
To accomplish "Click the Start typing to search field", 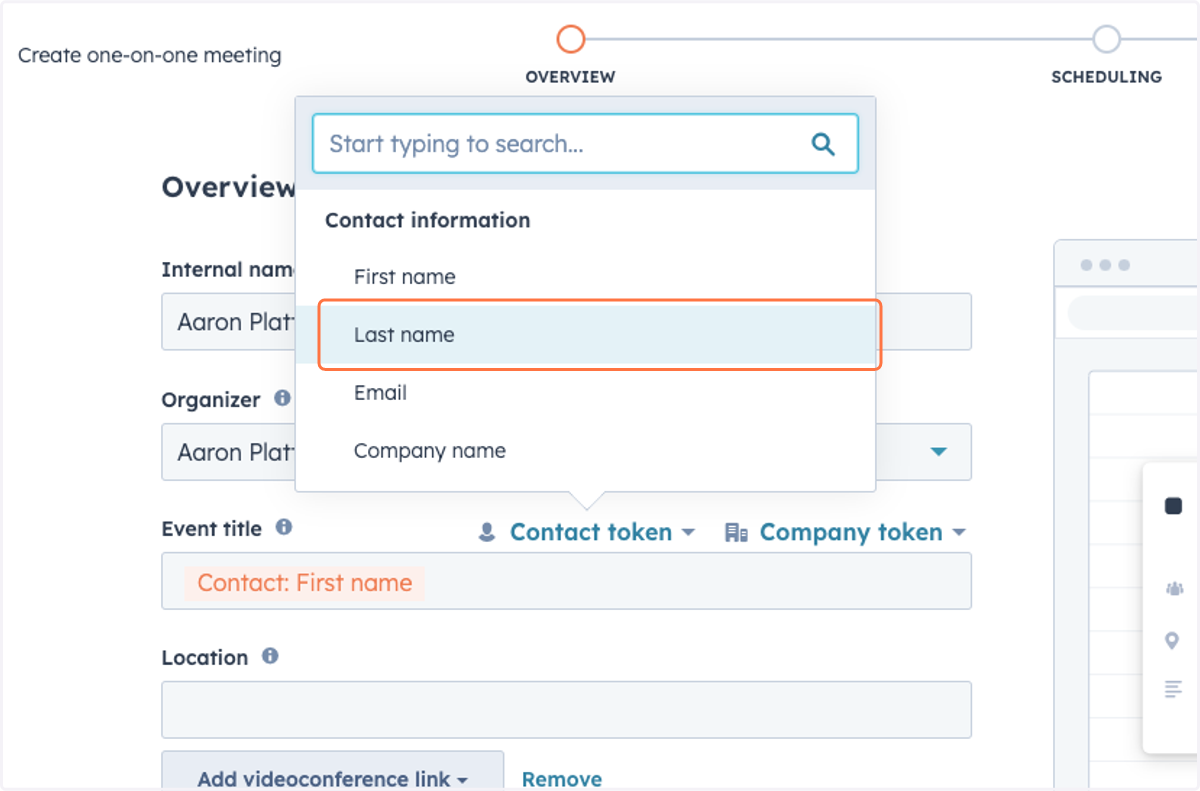I will [585, 144].
